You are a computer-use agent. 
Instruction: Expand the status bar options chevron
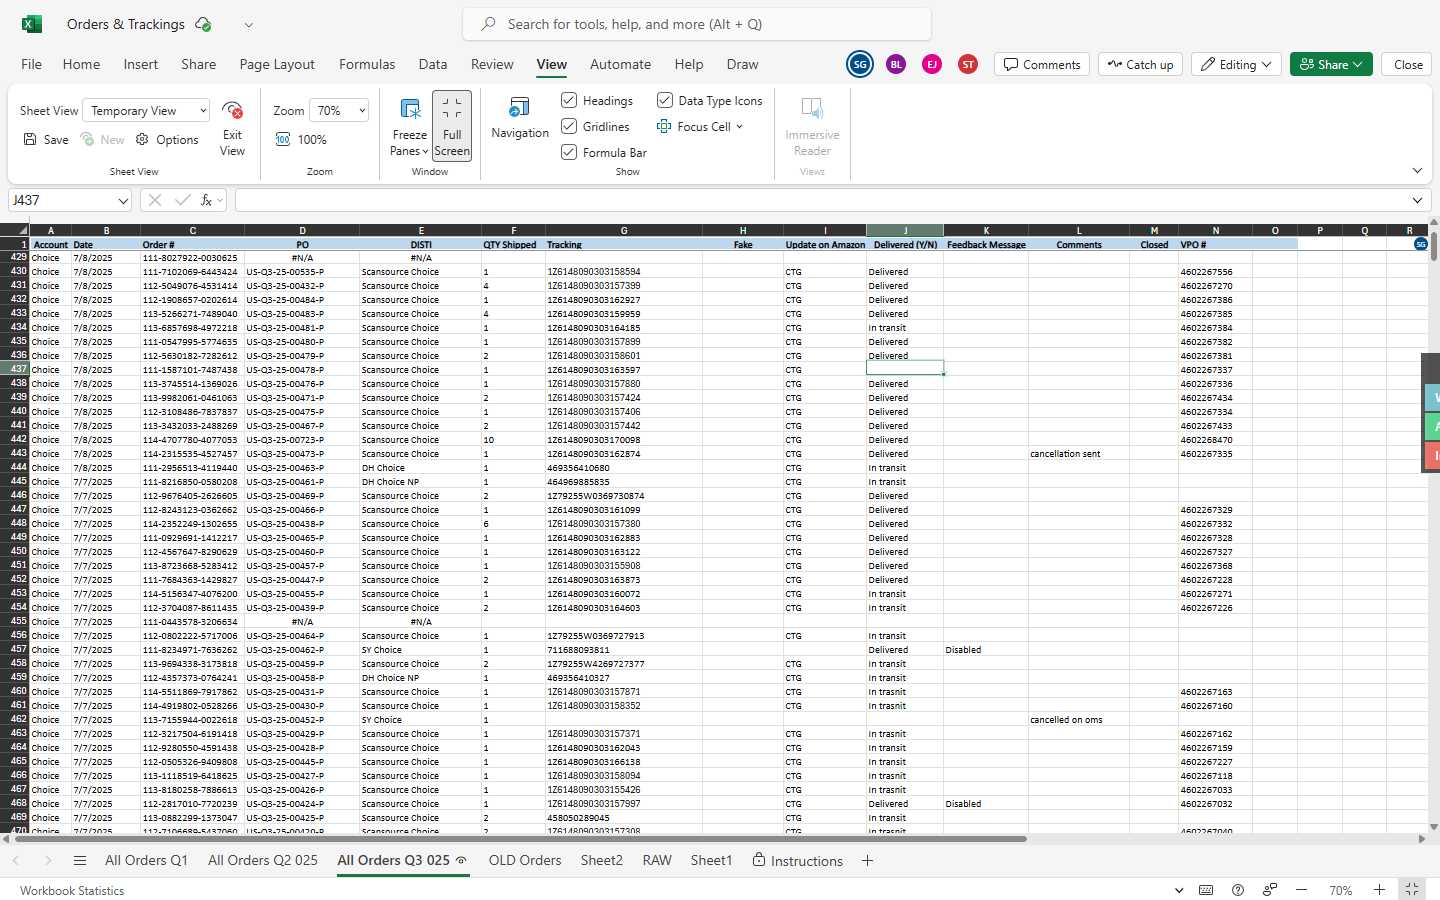[x=1178, y=890]
